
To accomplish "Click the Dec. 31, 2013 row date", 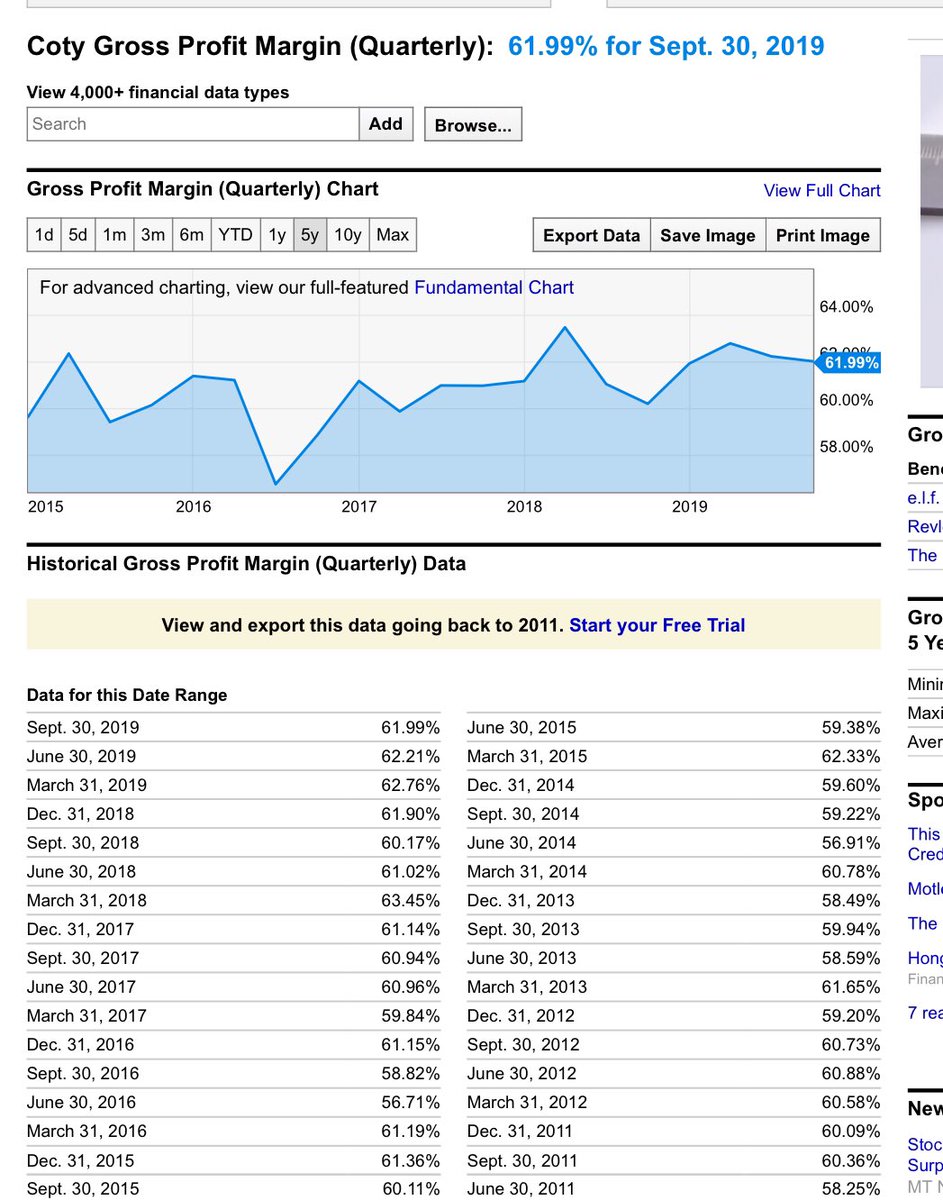I will pos(521,900).
